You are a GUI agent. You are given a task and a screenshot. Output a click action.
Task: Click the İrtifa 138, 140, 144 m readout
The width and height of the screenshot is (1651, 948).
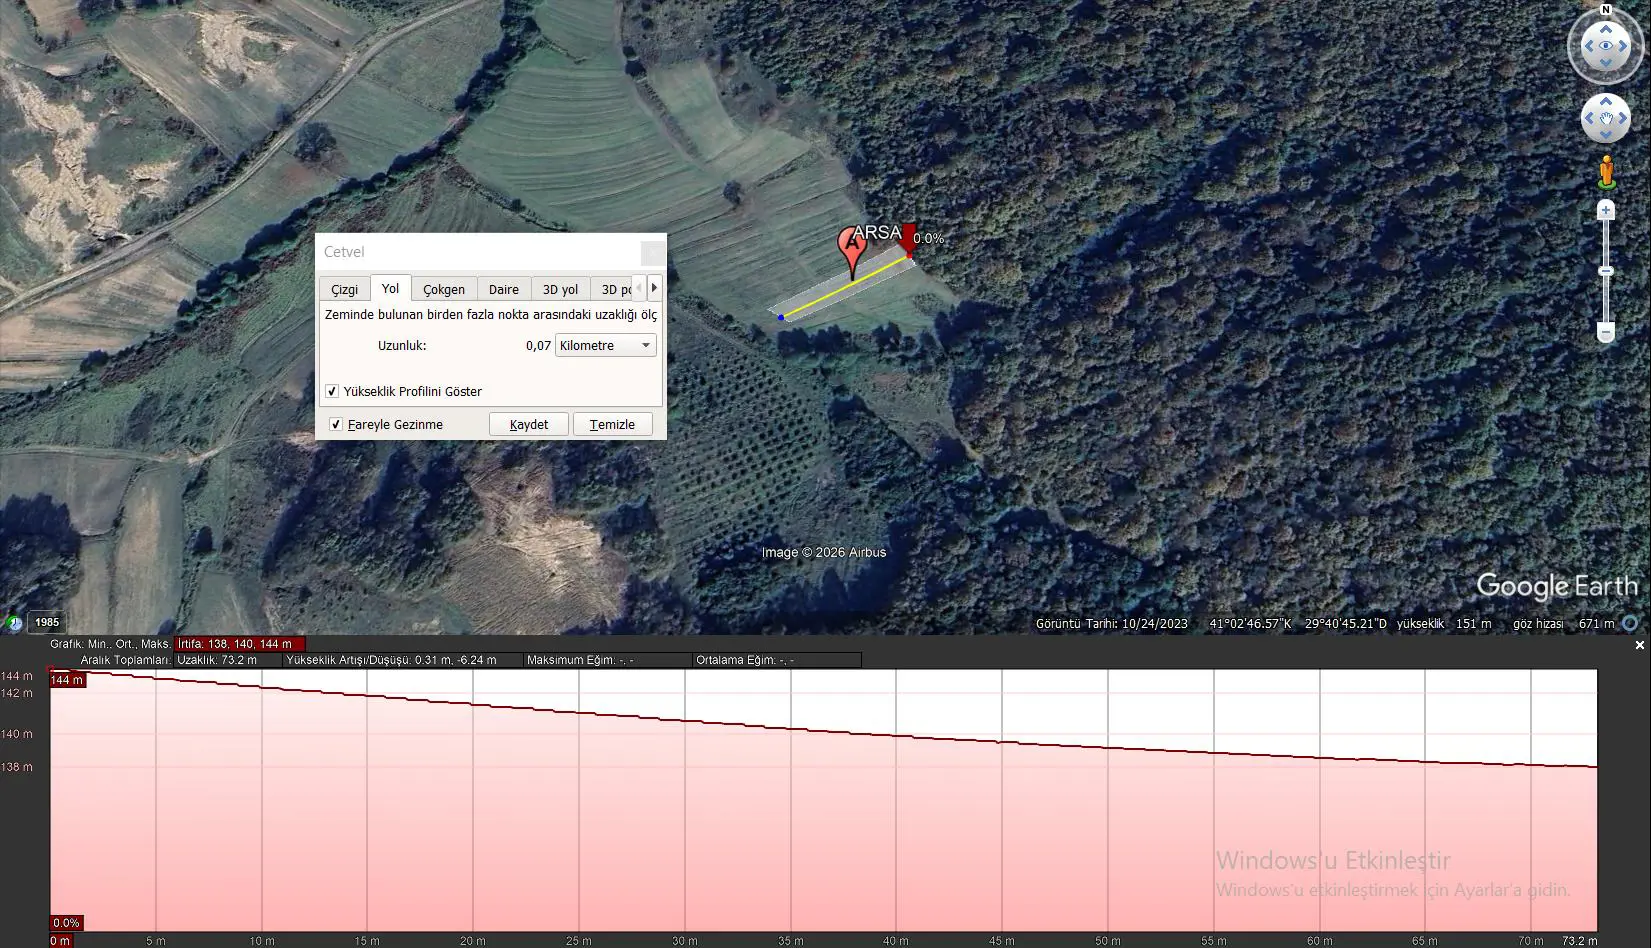click(x=240, y=644)
